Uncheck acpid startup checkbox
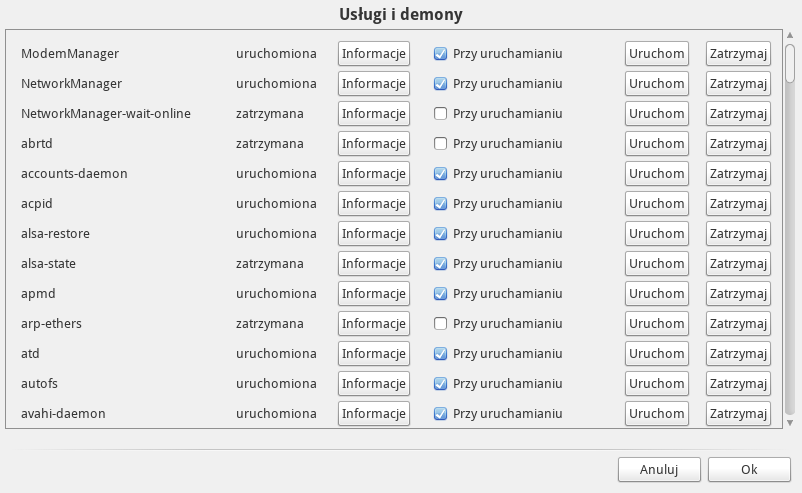The image size is (802, 493). click(x=440, y=204)
